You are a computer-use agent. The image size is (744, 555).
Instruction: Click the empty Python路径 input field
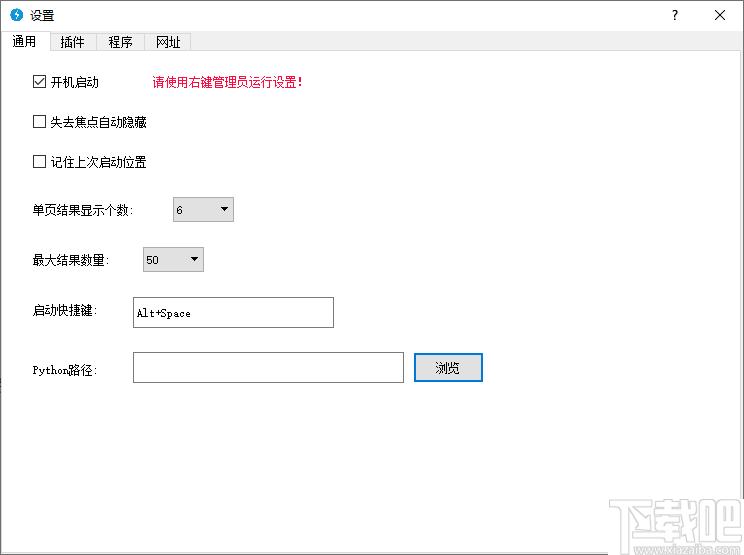tap(268, 367)
